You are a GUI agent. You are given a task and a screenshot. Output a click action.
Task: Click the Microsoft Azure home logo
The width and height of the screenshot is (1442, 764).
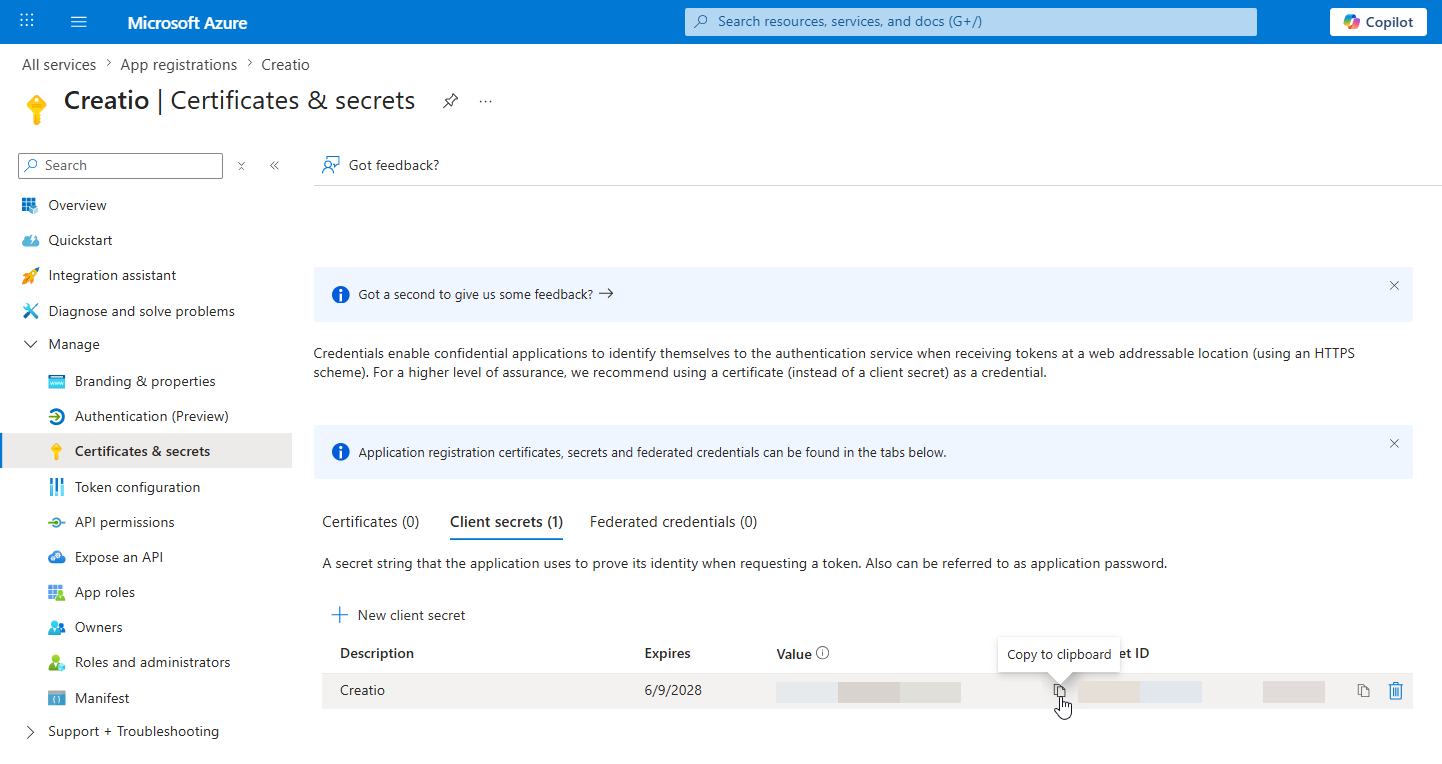pyautogui.click(x=187, y=22)
